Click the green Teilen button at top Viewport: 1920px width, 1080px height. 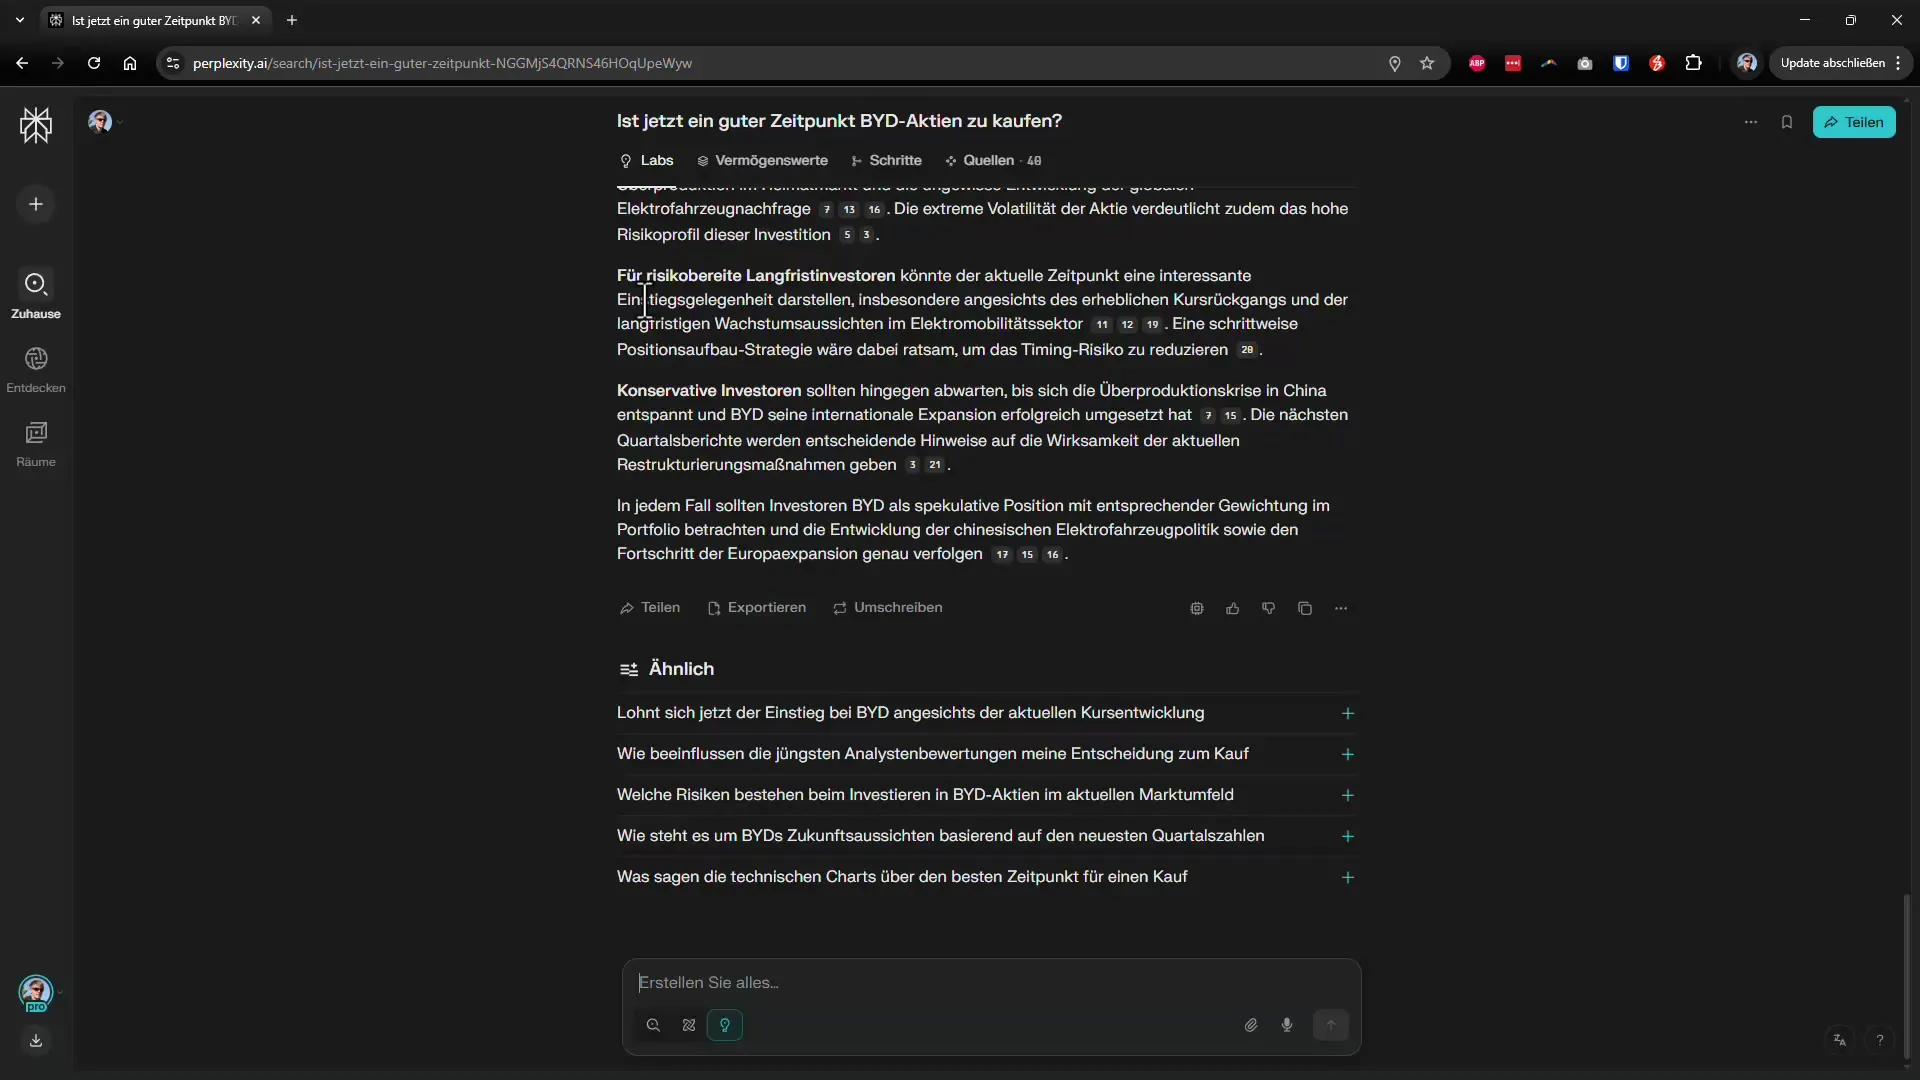[1854, 122]
